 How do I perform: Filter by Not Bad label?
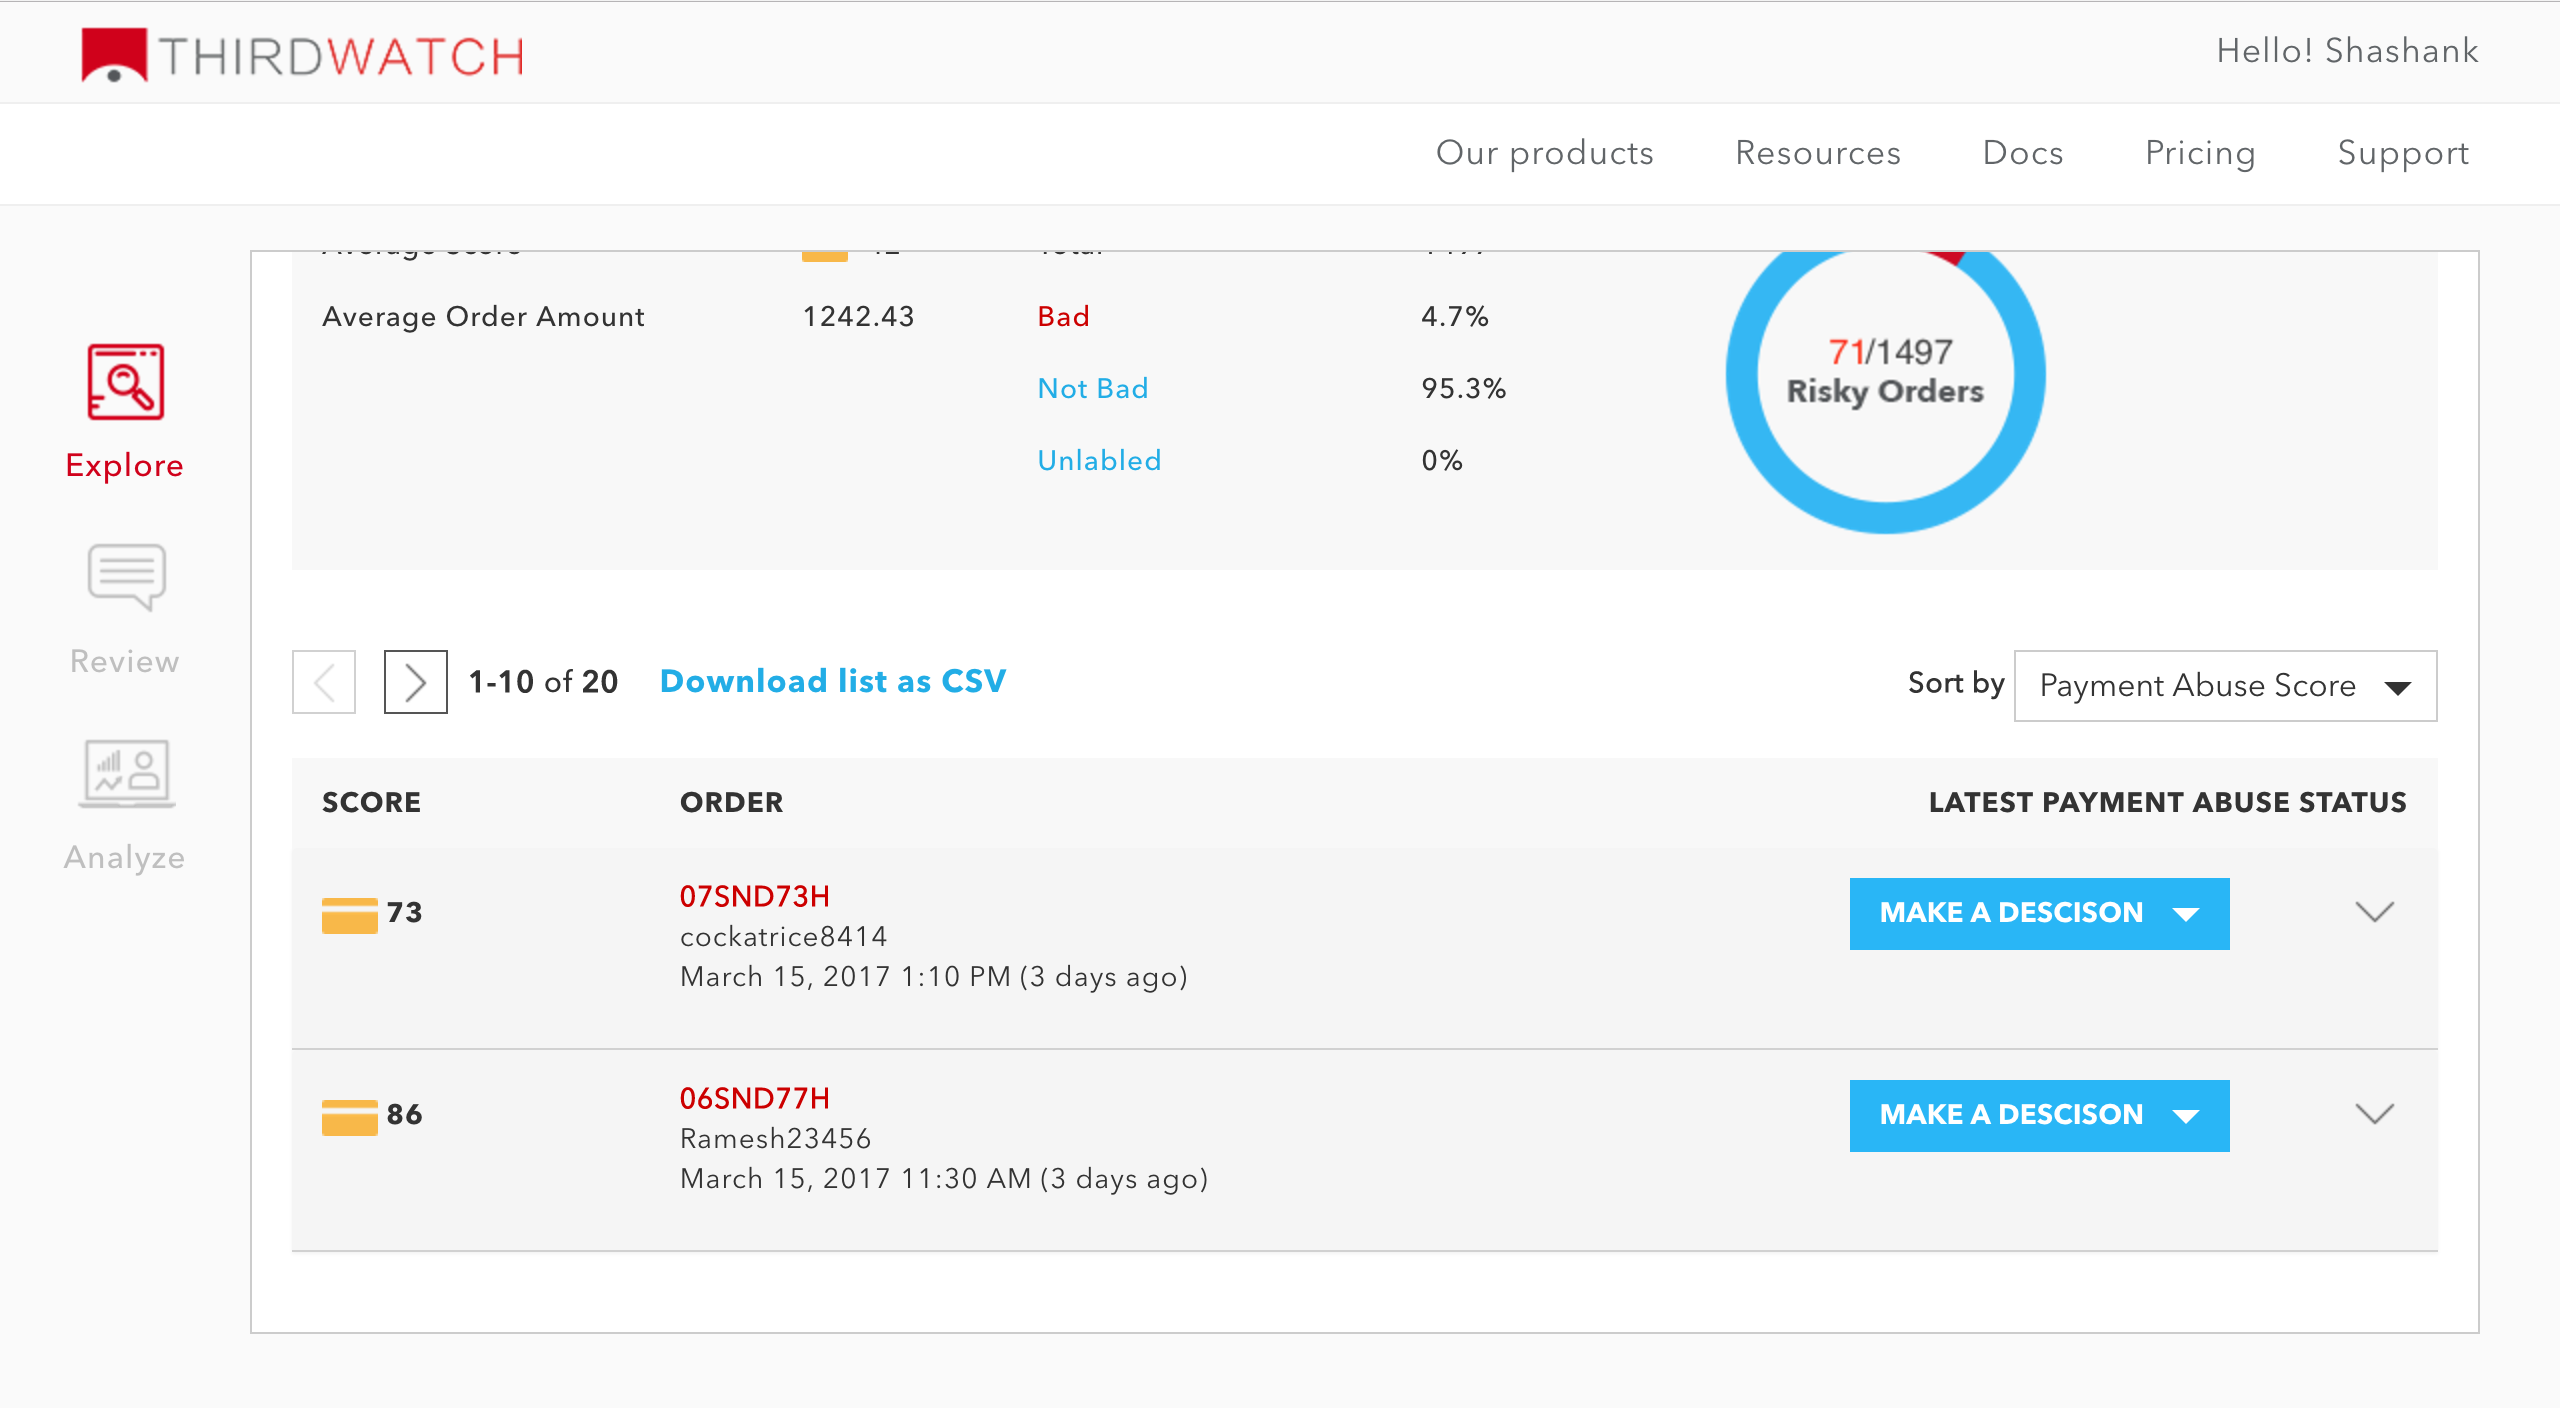pos(1092,389)
